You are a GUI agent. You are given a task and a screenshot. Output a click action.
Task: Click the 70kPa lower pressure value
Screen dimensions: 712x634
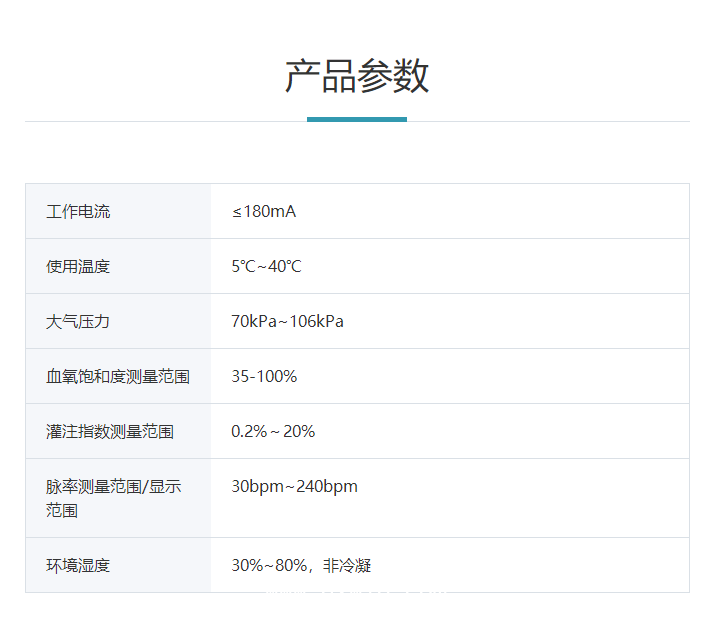(252, 322)
